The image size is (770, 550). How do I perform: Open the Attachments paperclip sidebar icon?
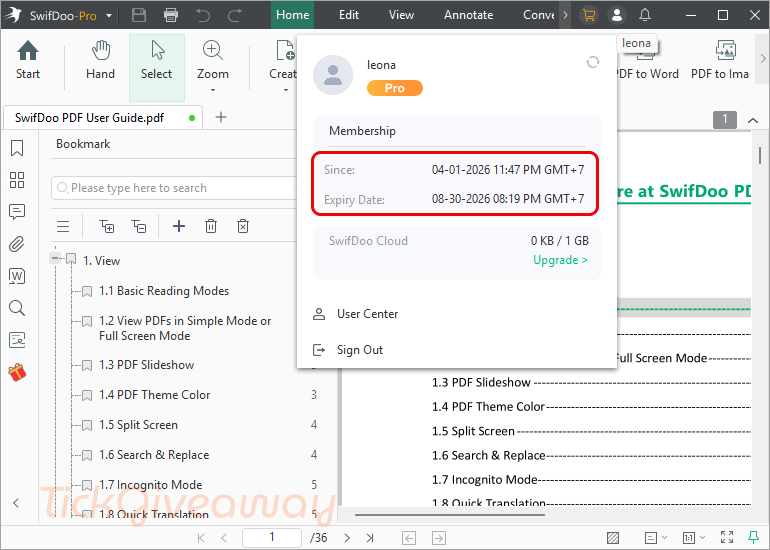[17, 244]
